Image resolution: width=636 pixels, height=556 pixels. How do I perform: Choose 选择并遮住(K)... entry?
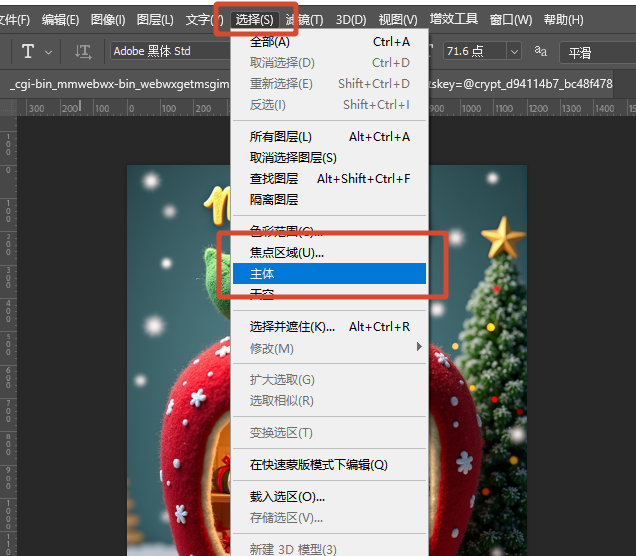pyautogui.click(x=329, y=326)
